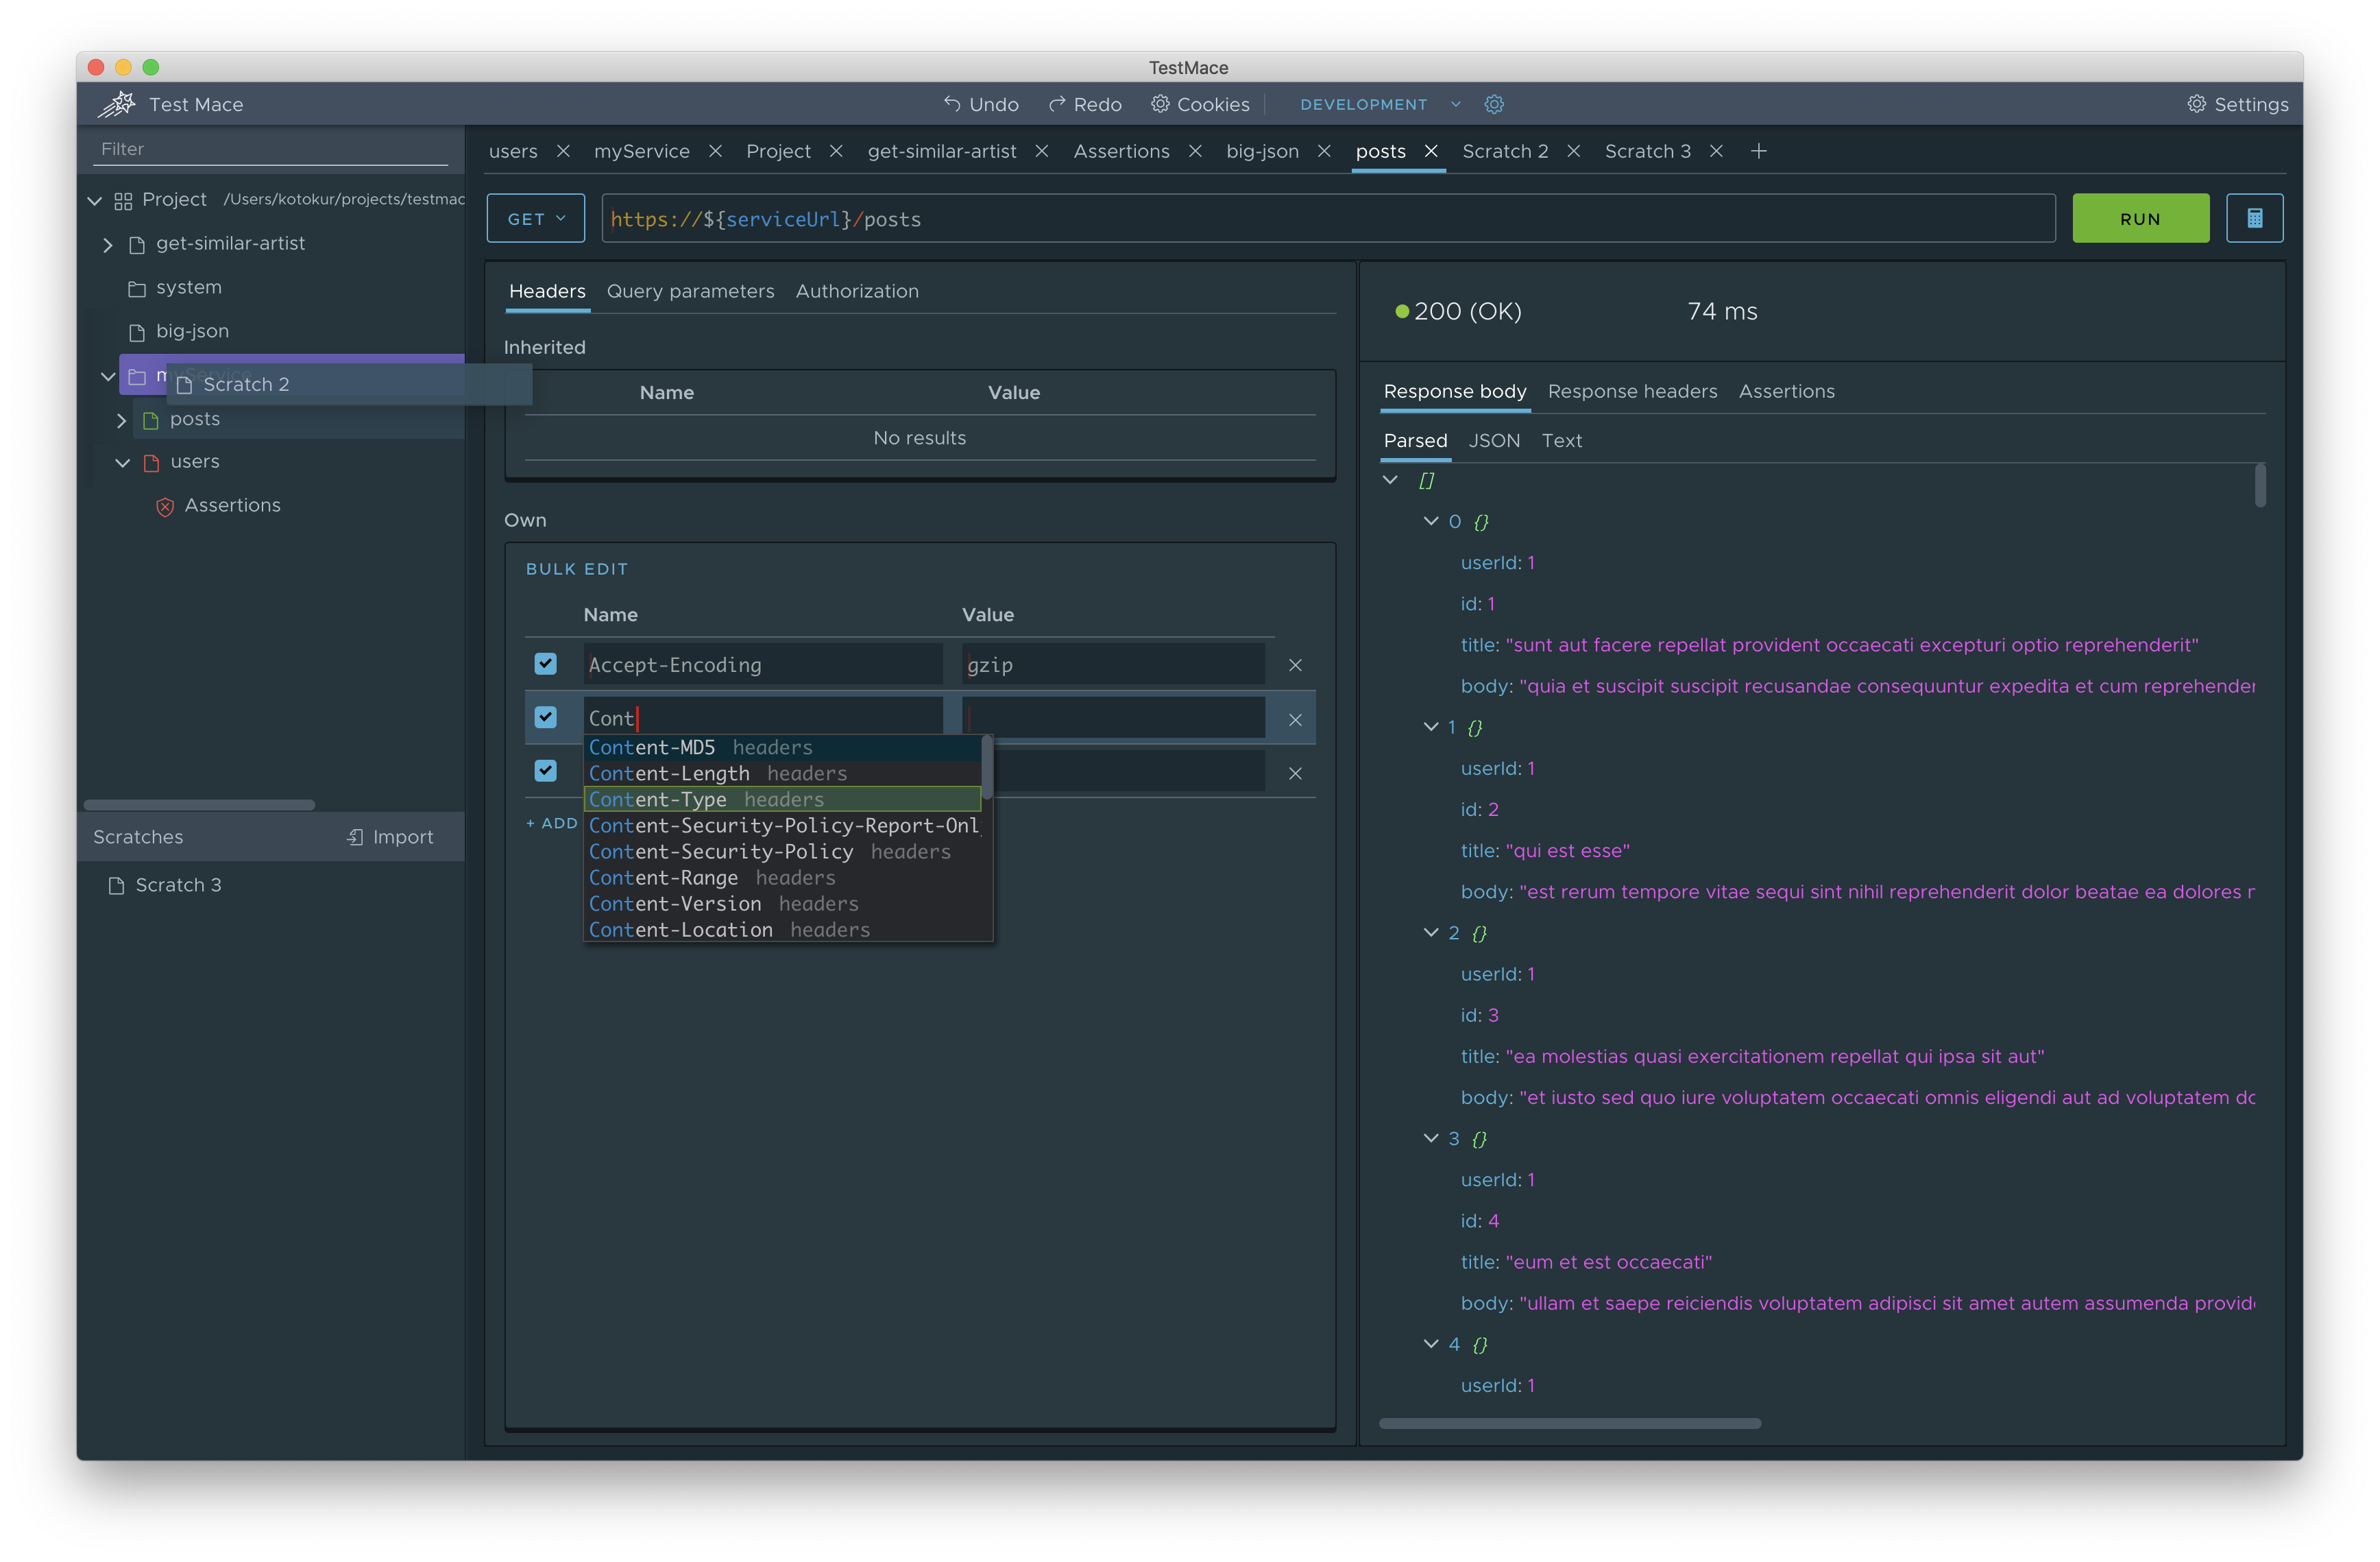Collapse the get-similar-artist tree item
Image resolution: width=2380 pixels, height=1562 pixels.
[107, 244]
